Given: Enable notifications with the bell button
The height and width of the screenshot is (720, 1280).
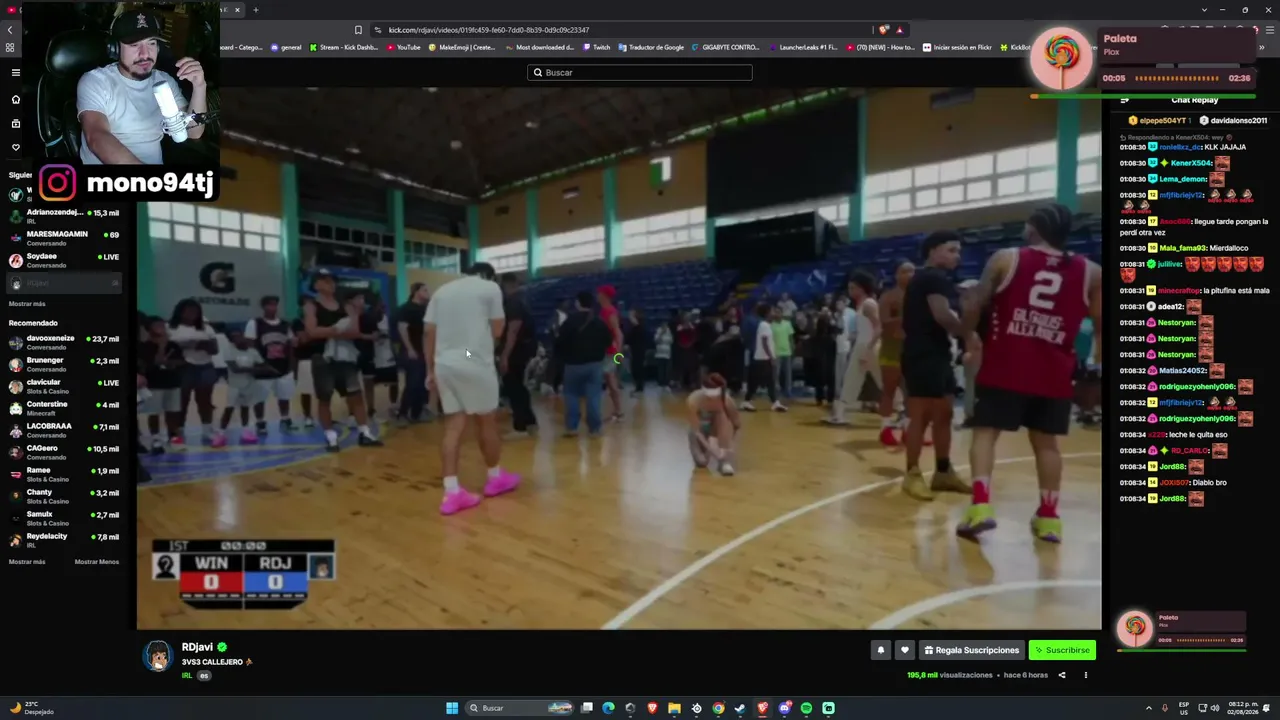Looking at the screenshot, I should [x=880, y=650].
